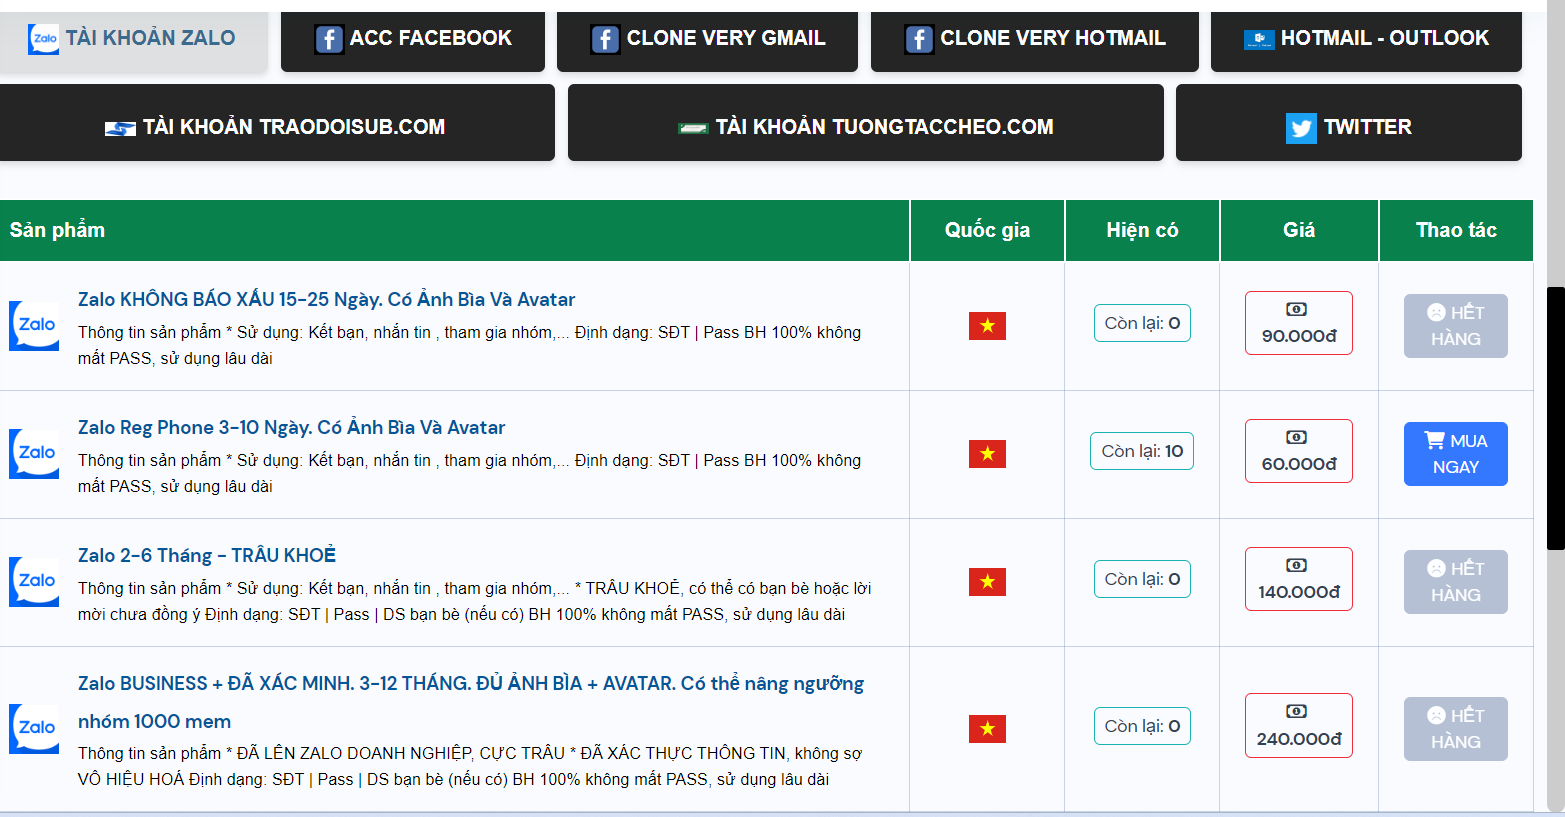The width and height of the screenshot is (1565, 817).
Task: Click Zalo logo of KHÔNG BÁO XẤU product
Action: point(35,326)
